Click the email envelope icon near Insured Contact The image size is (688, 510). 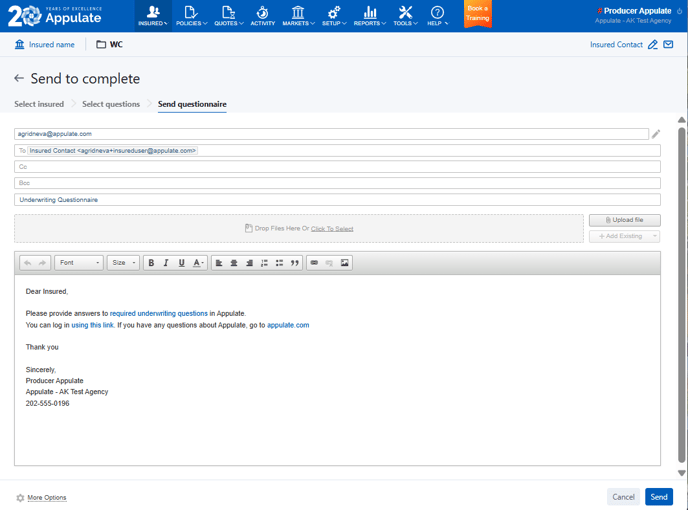[x=668, y=44]
